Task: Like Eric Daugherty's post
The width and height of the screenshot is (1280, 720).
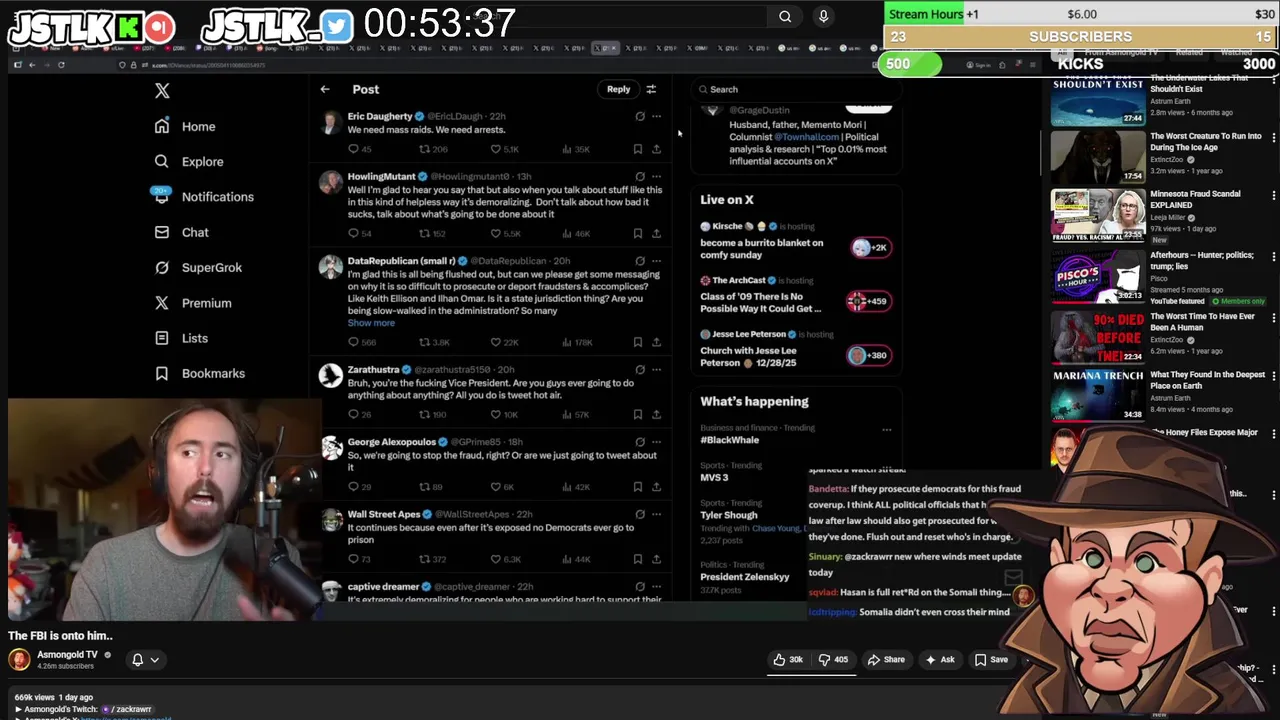Action: (x=495, y=149)
